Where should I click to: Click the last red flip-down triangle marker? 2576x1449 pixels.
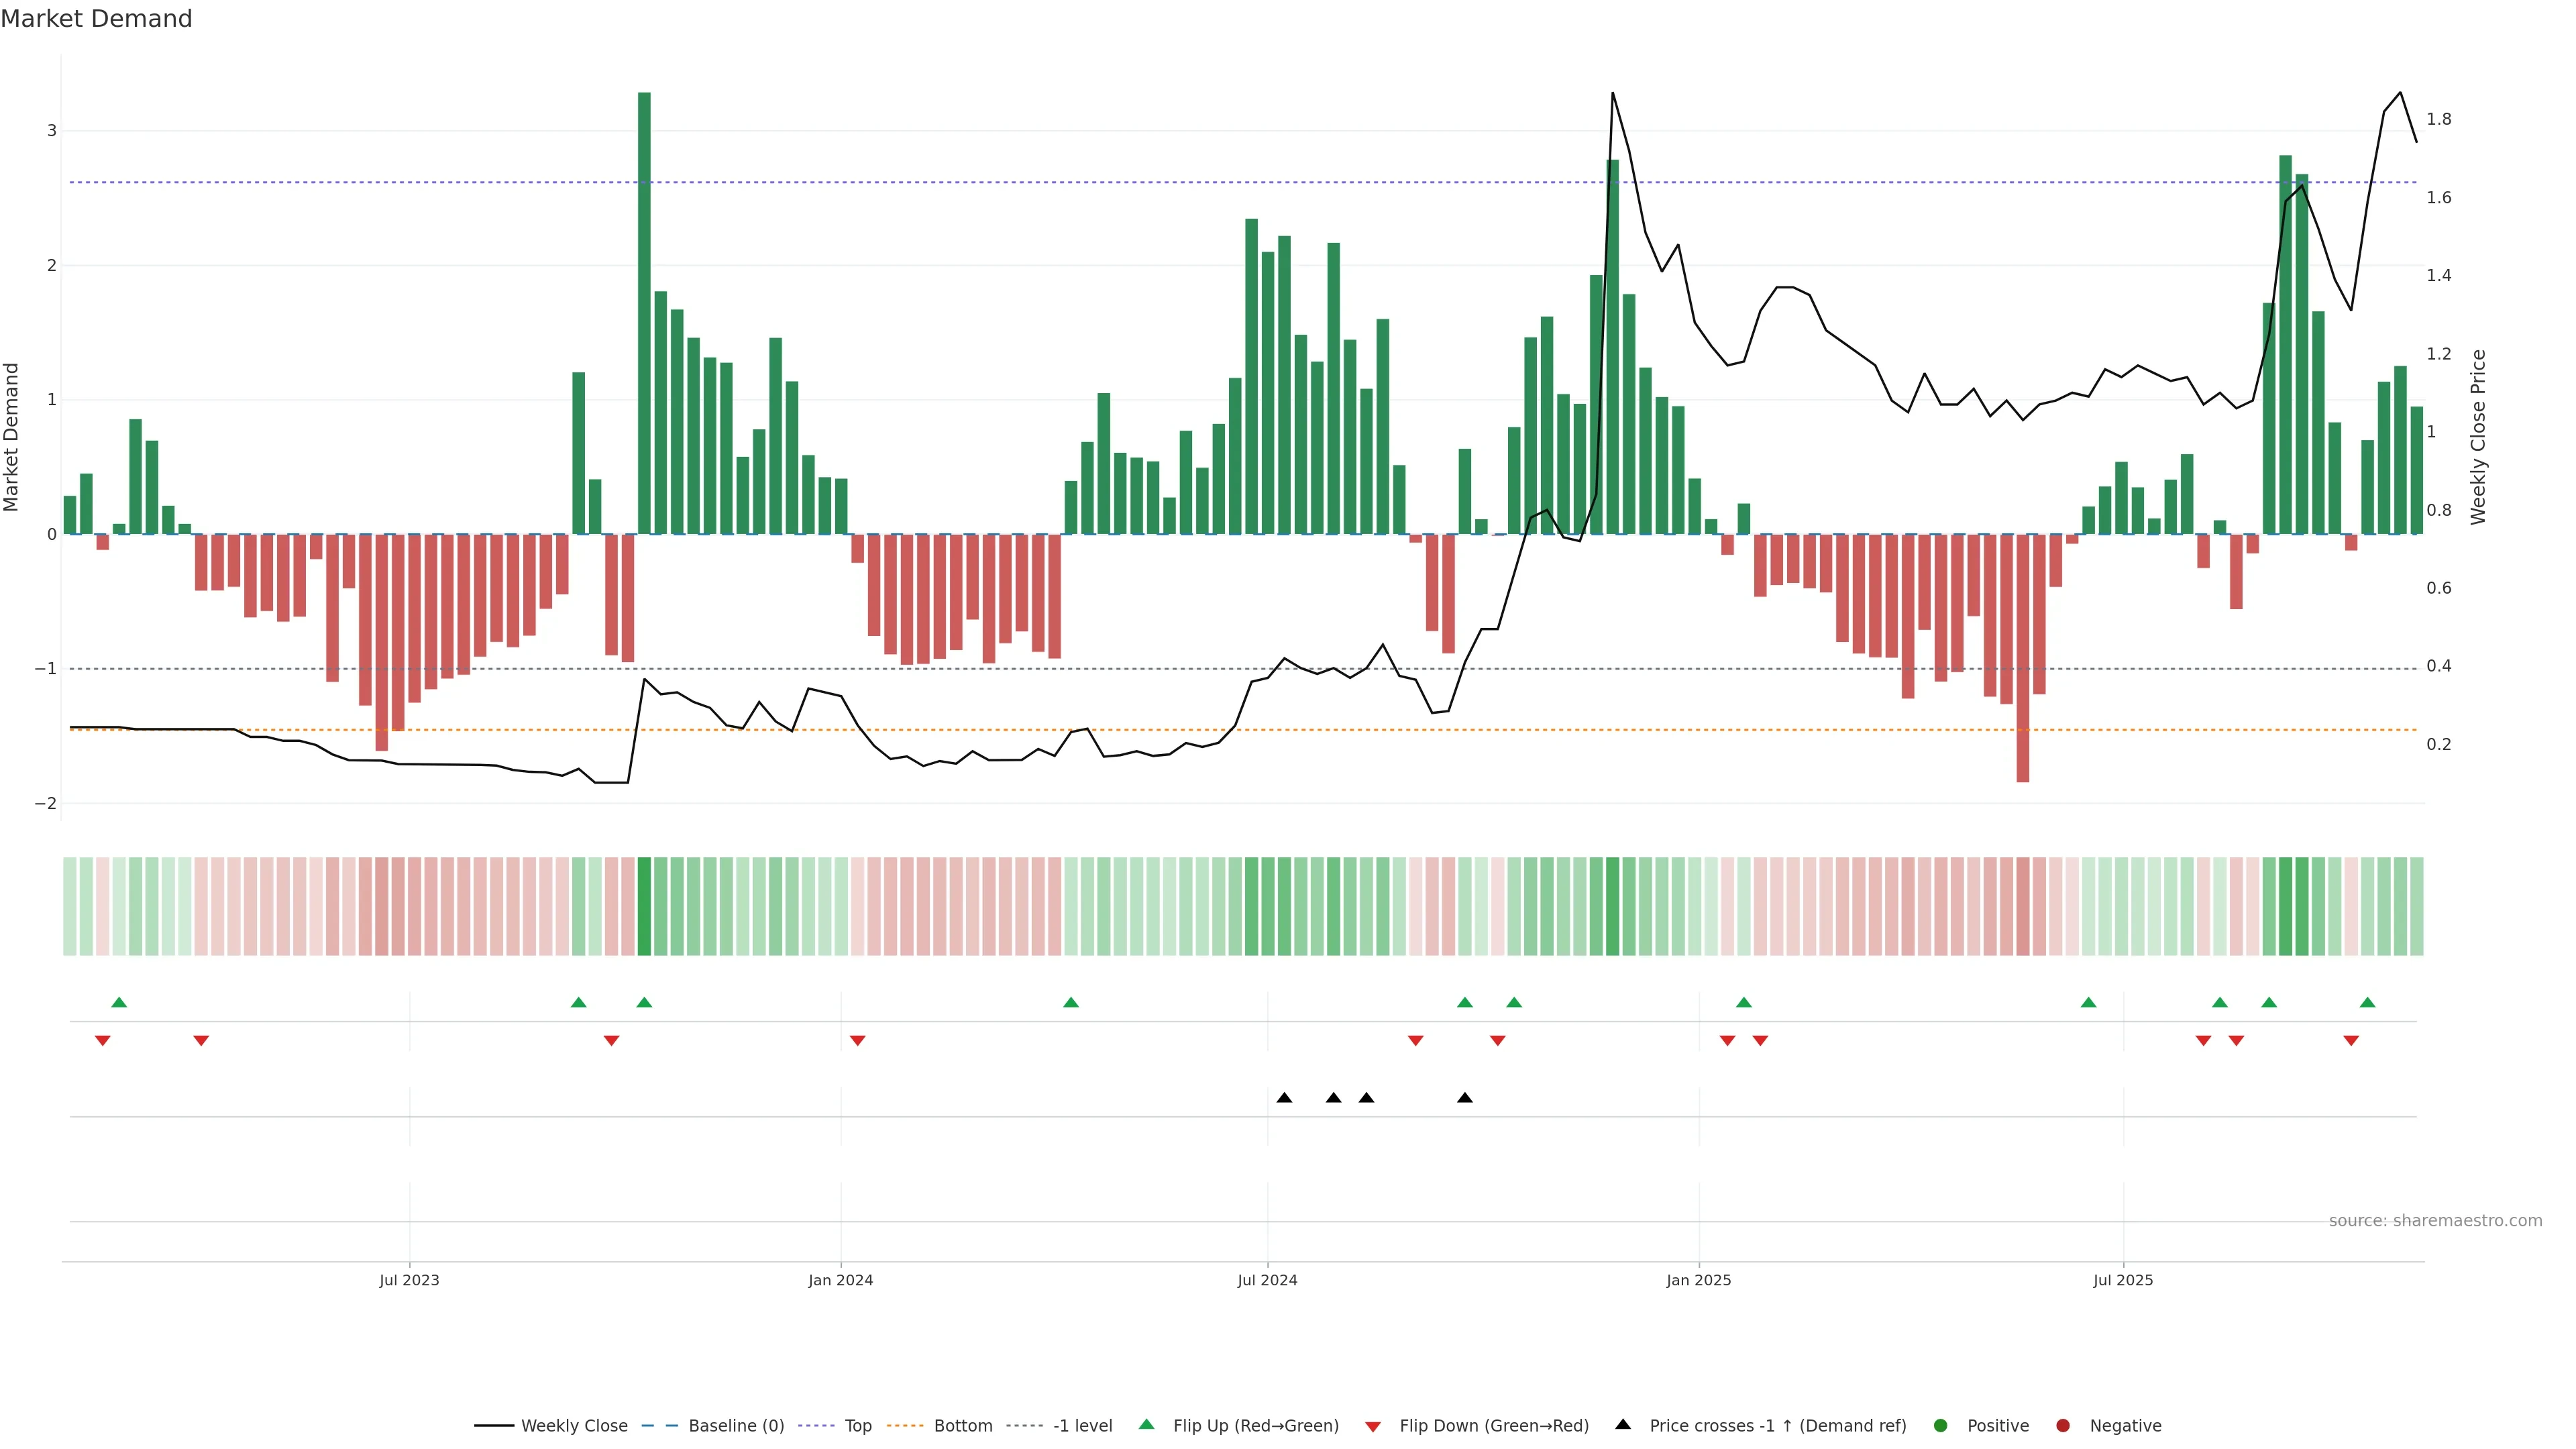click(x=2351, y=1041)
